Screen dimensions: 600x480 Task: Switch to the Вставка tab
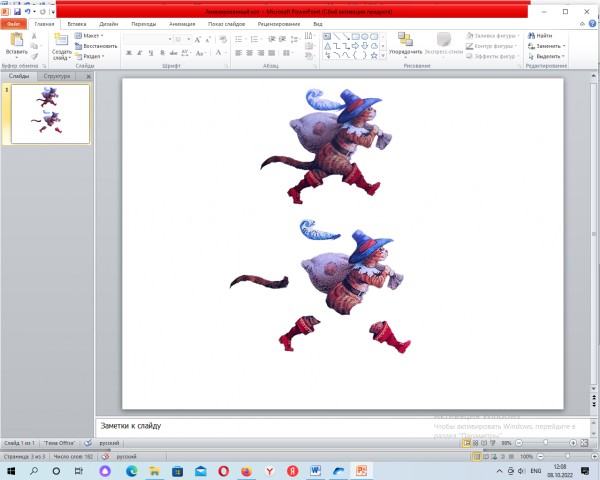point(77,24)
